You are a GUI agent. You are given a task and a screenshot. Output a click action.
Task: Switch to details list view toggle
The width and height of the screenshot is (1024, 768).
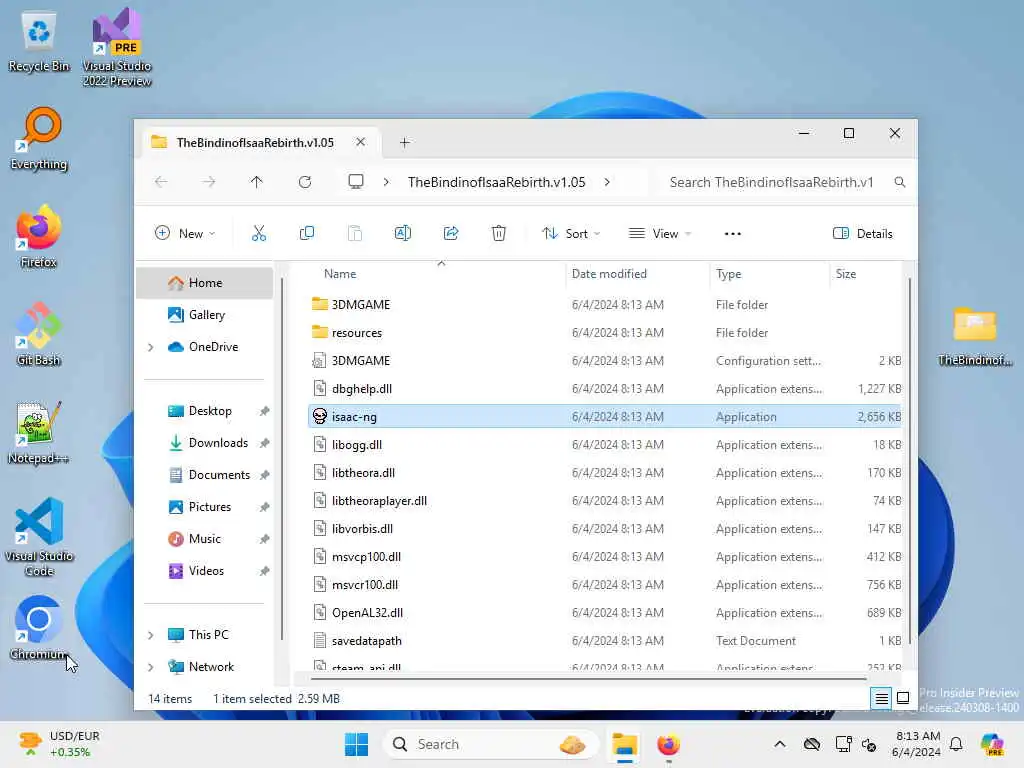pyautogui.click(x=881, y=698)
